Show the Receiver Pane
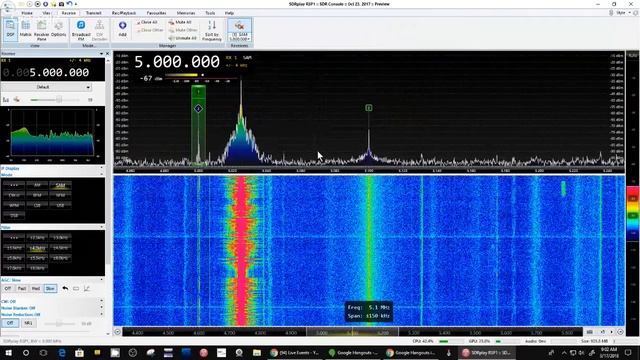Screen dimensions: 640x360 42,30
